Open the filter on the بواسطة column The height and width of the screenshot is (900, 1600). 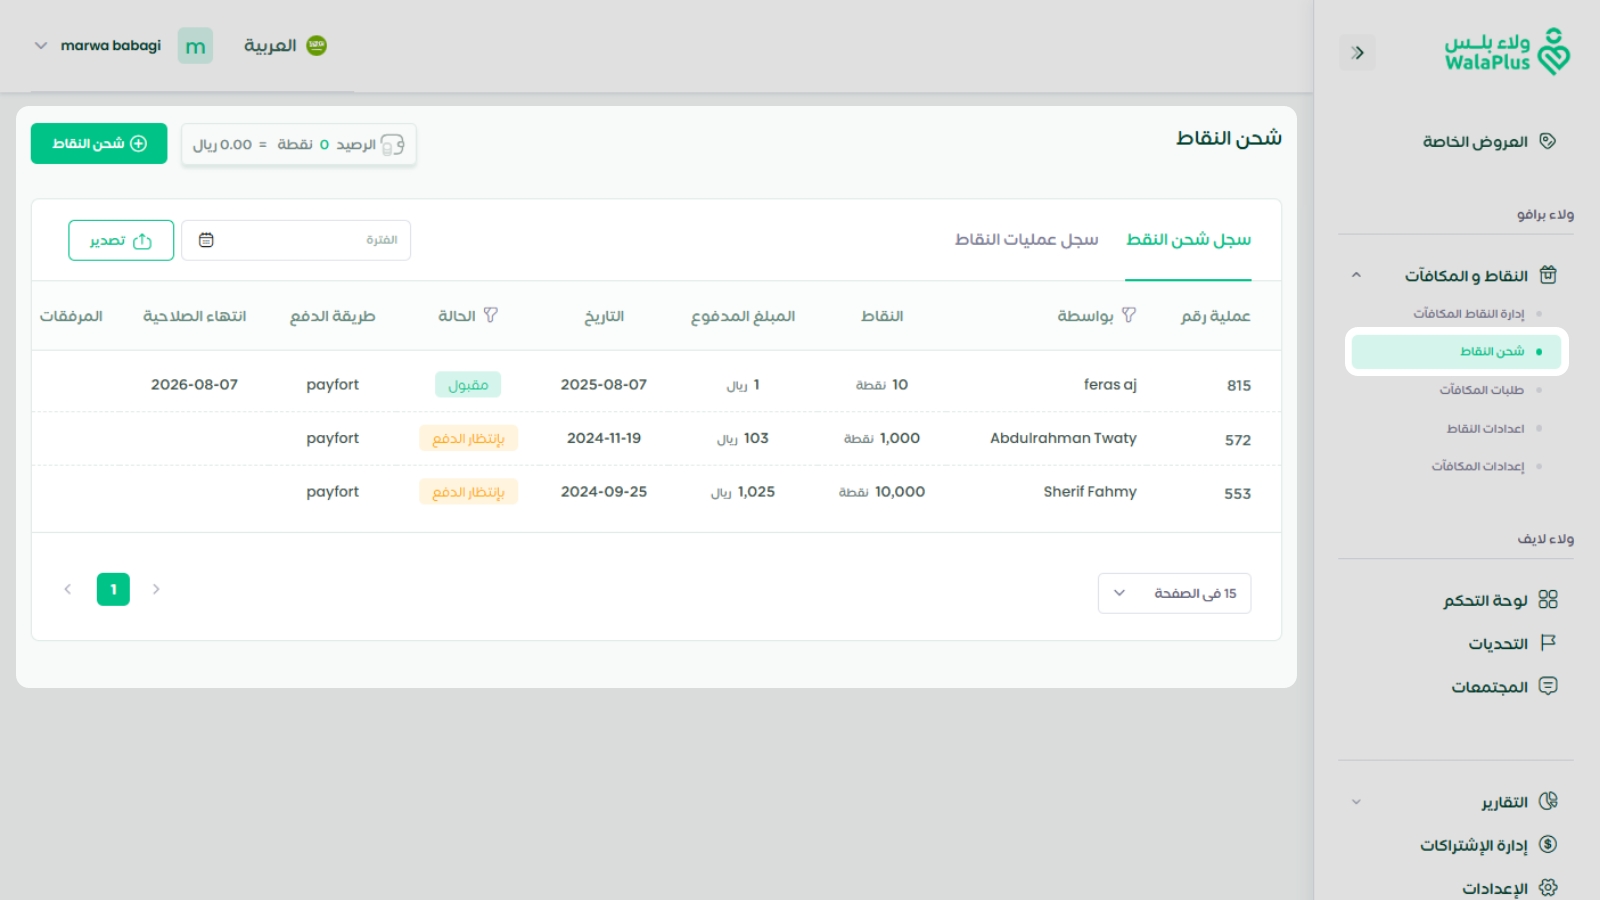click(x=1129, y=315)
